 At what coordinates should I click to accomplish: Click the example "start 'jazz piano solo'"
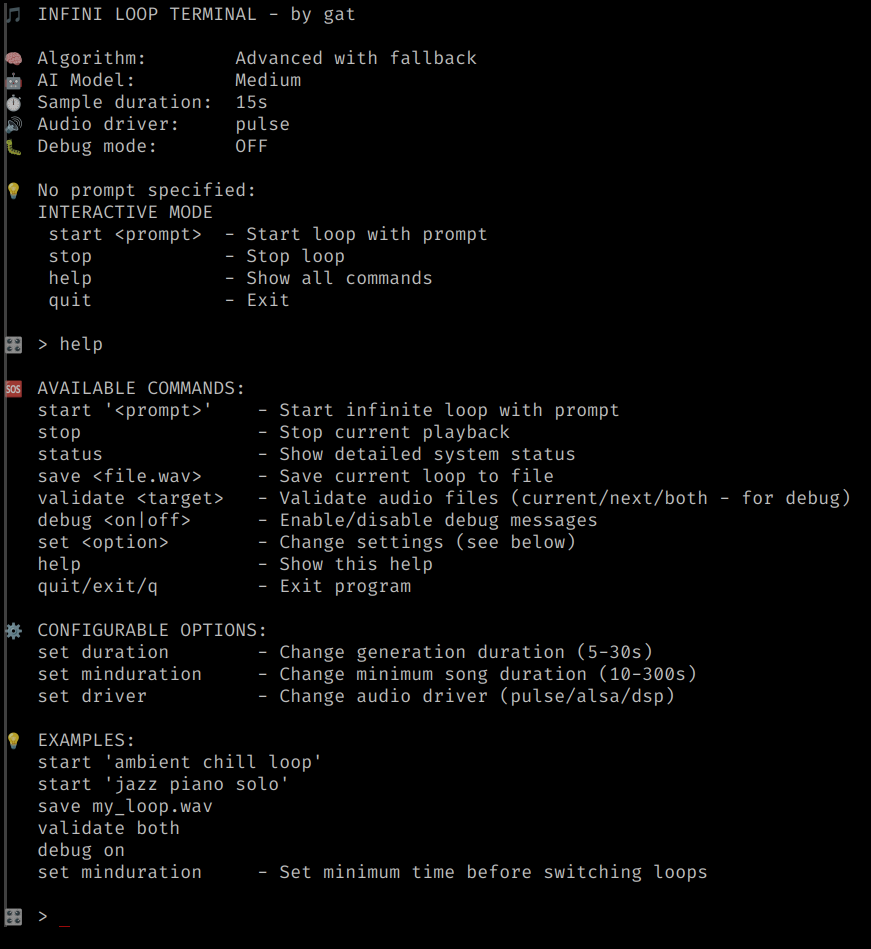pos(163,784)
